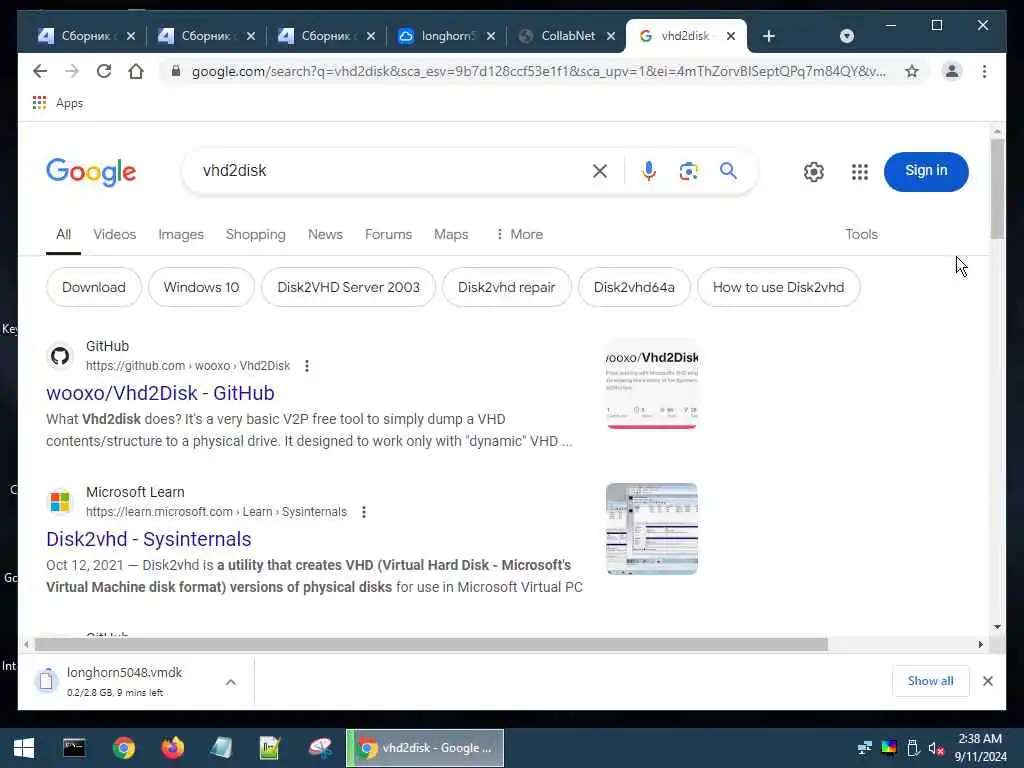Open command prompt from taskbar
The width and height of the screenshot is (1024, 768).
[x=74, y=748]
